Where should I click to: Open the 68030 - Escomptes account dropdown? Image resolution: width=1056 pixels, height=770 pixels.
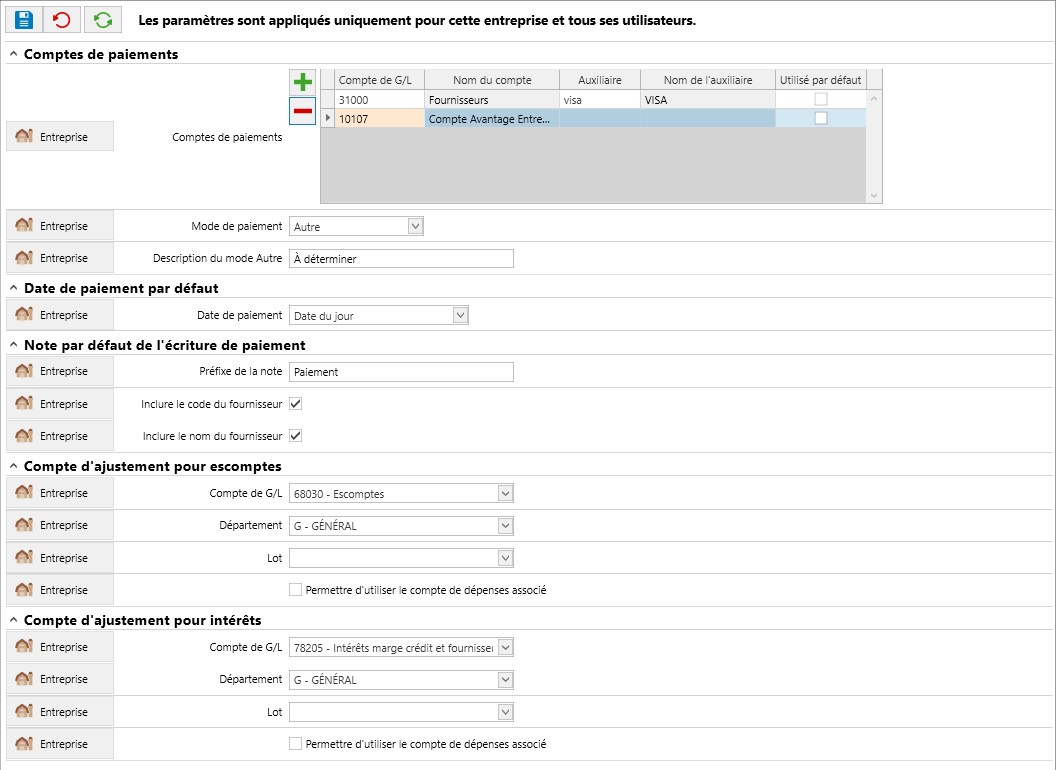(x=505, y=493)
